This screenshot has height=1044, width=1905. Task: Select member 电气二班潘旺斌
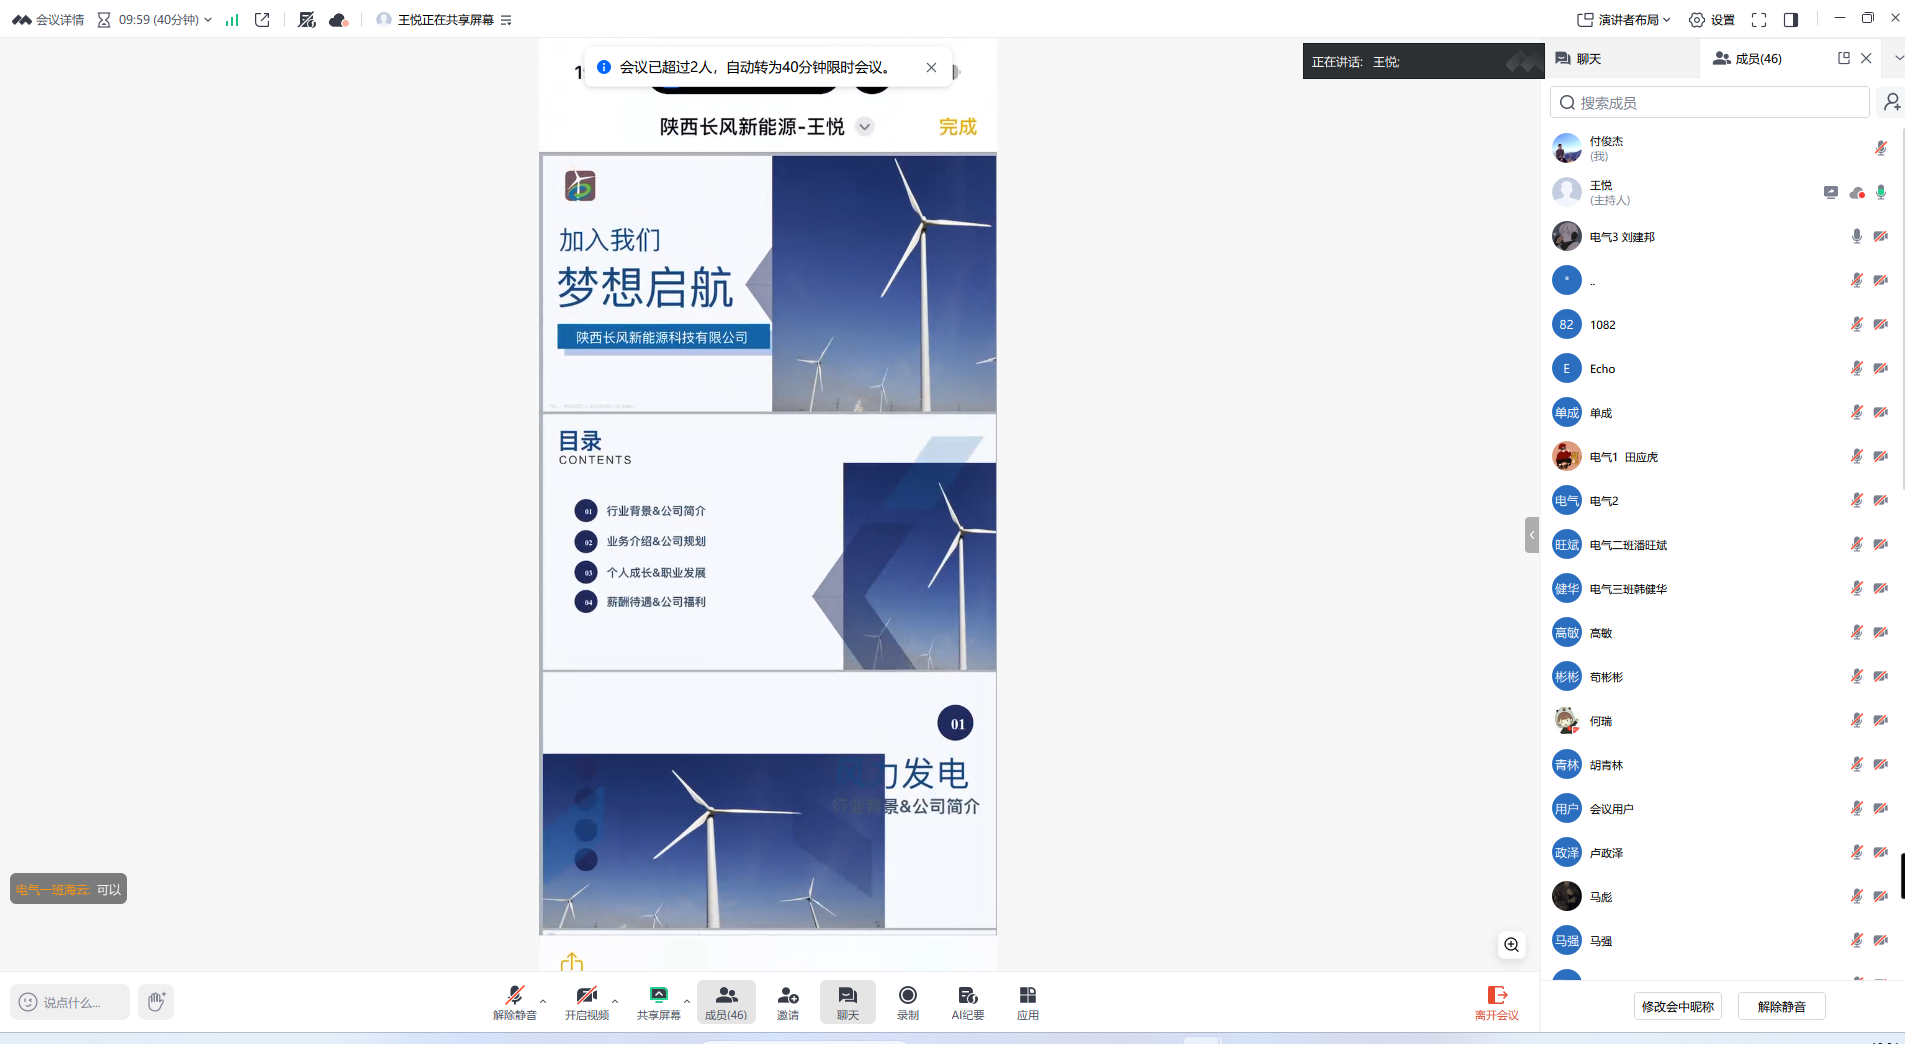(x=1720, y=545)
